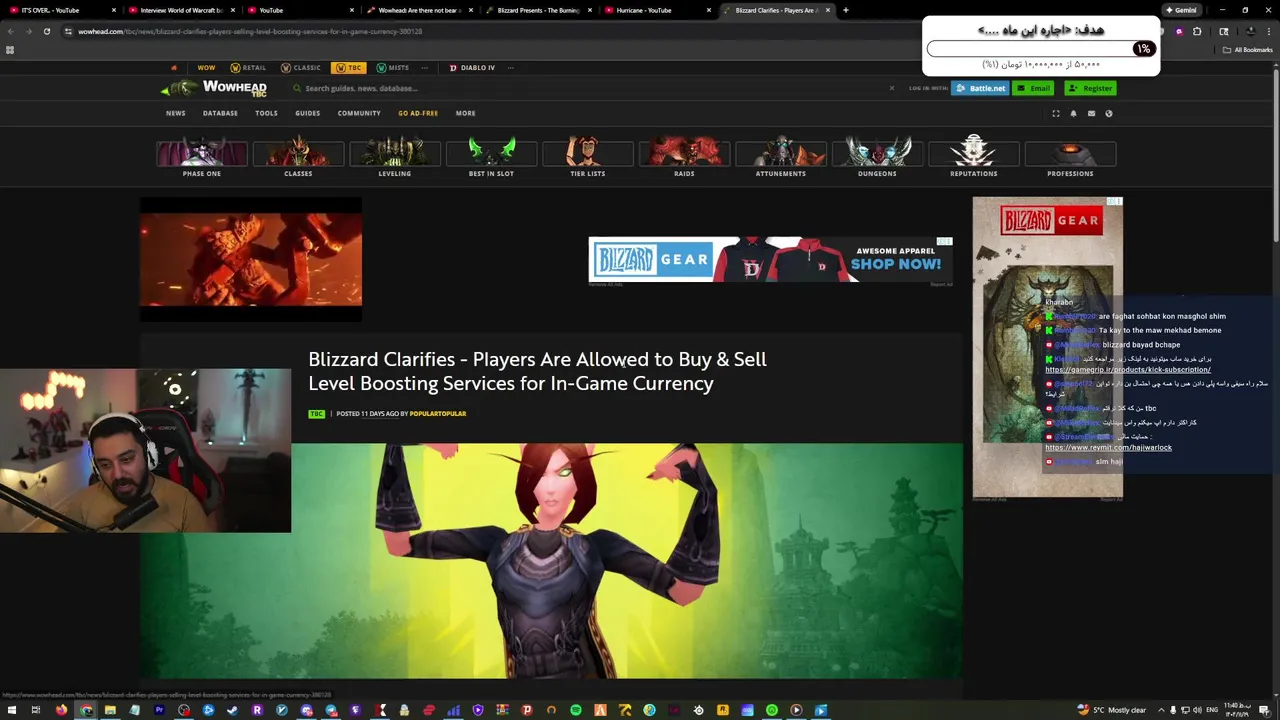
Task: Expand more games ellipsis after Diablo IV
Action: [x=511, y=68]
